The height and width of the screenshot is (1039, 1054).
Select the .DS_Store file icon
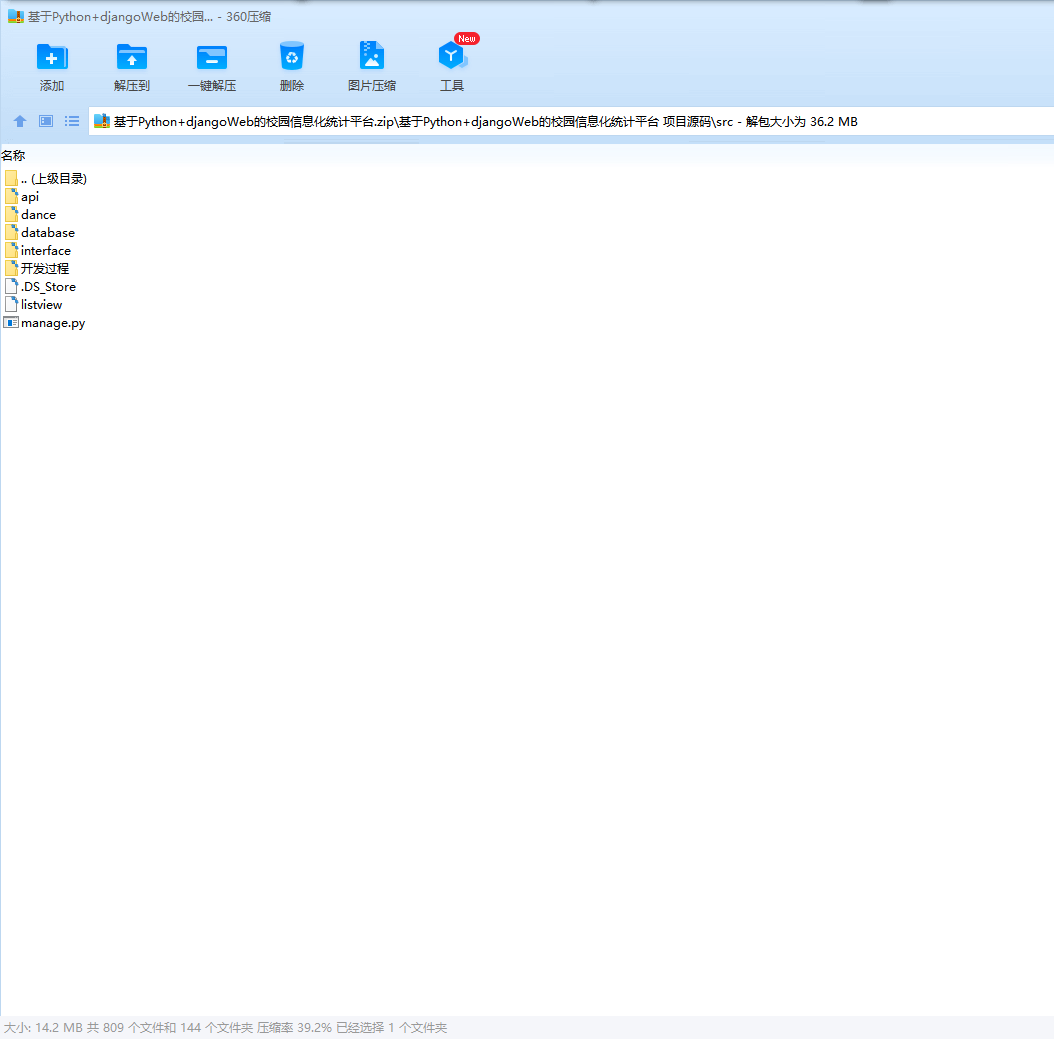click(x=11, y=286)
